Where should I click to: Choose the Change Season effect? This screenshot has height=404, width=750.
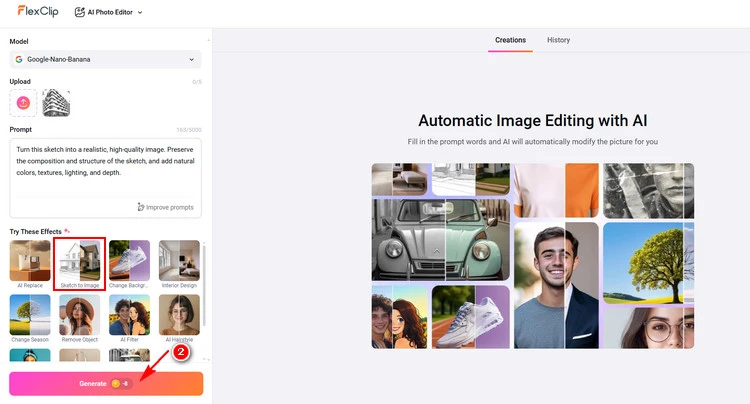30,318
